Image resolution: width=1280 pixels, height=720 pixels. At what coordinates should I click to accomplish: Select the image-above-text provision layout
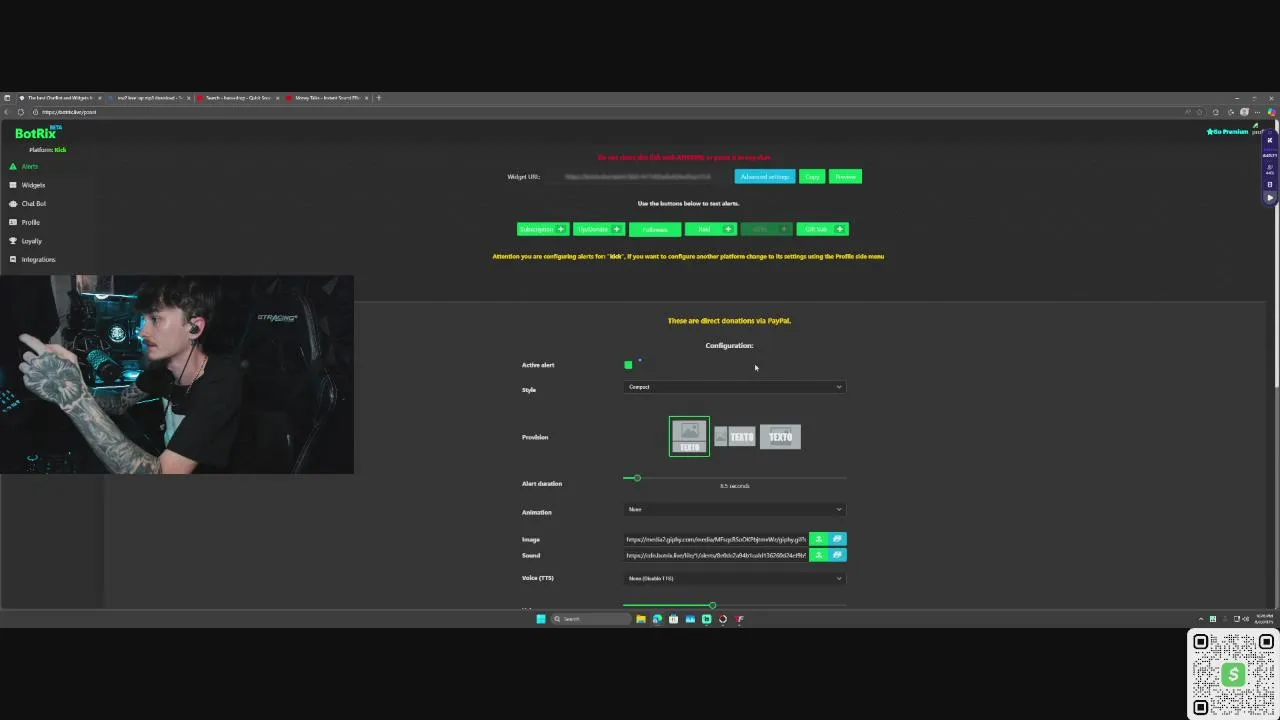coord(689,437)
